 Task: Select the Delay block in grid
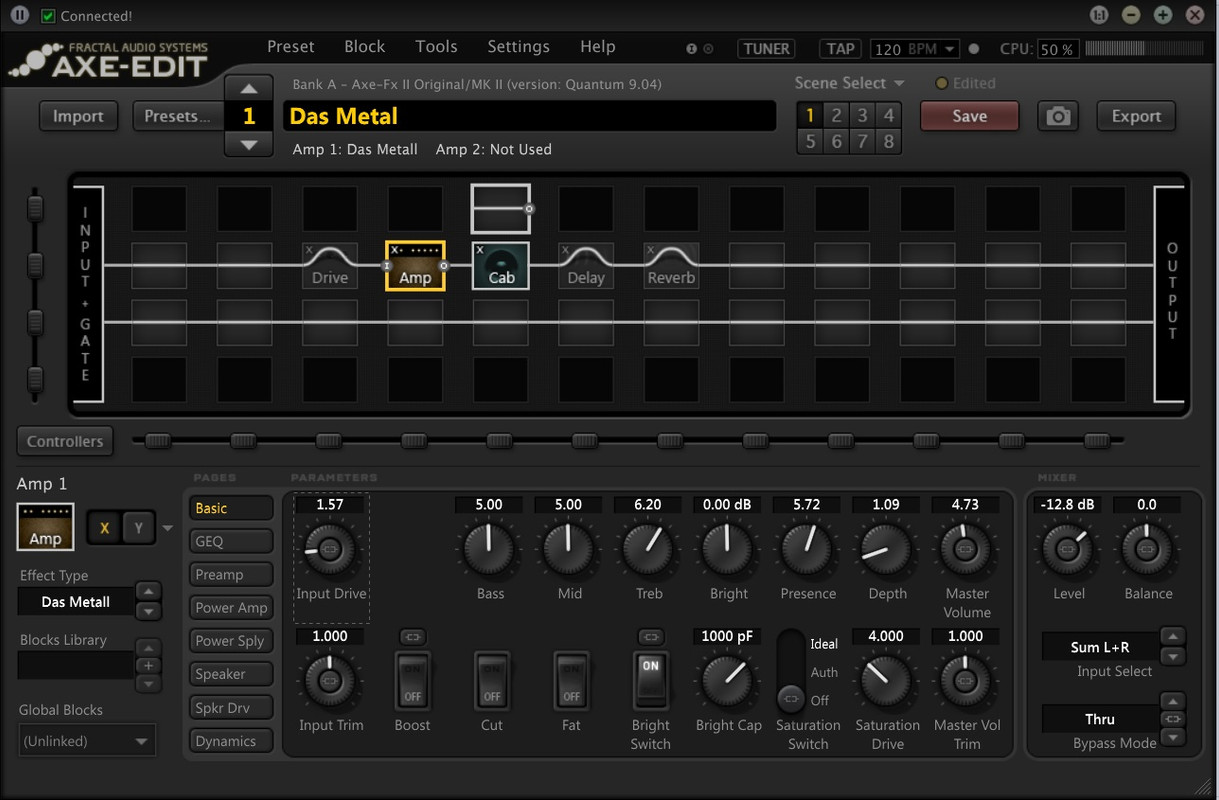point(586,266)
